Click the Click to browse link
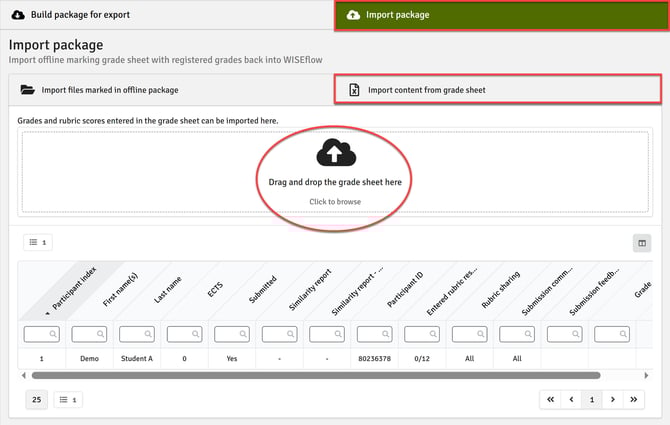The width and height of the screenshot is (670, 425). 335,201
